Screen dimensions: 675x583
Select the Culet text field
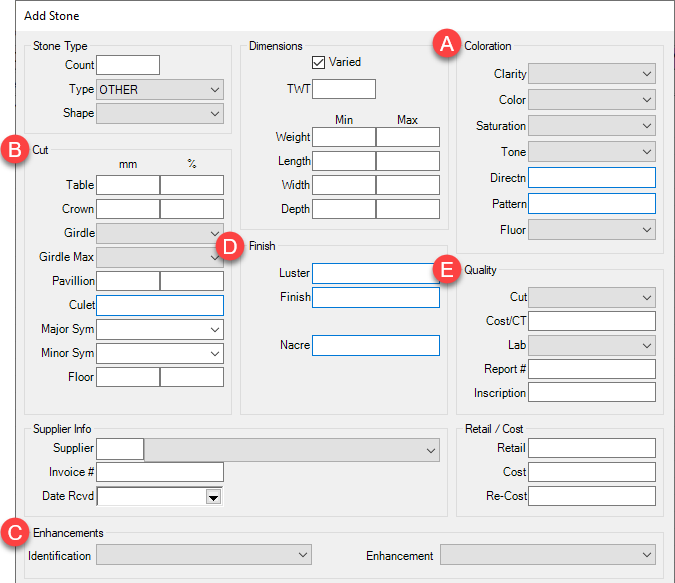159,305
